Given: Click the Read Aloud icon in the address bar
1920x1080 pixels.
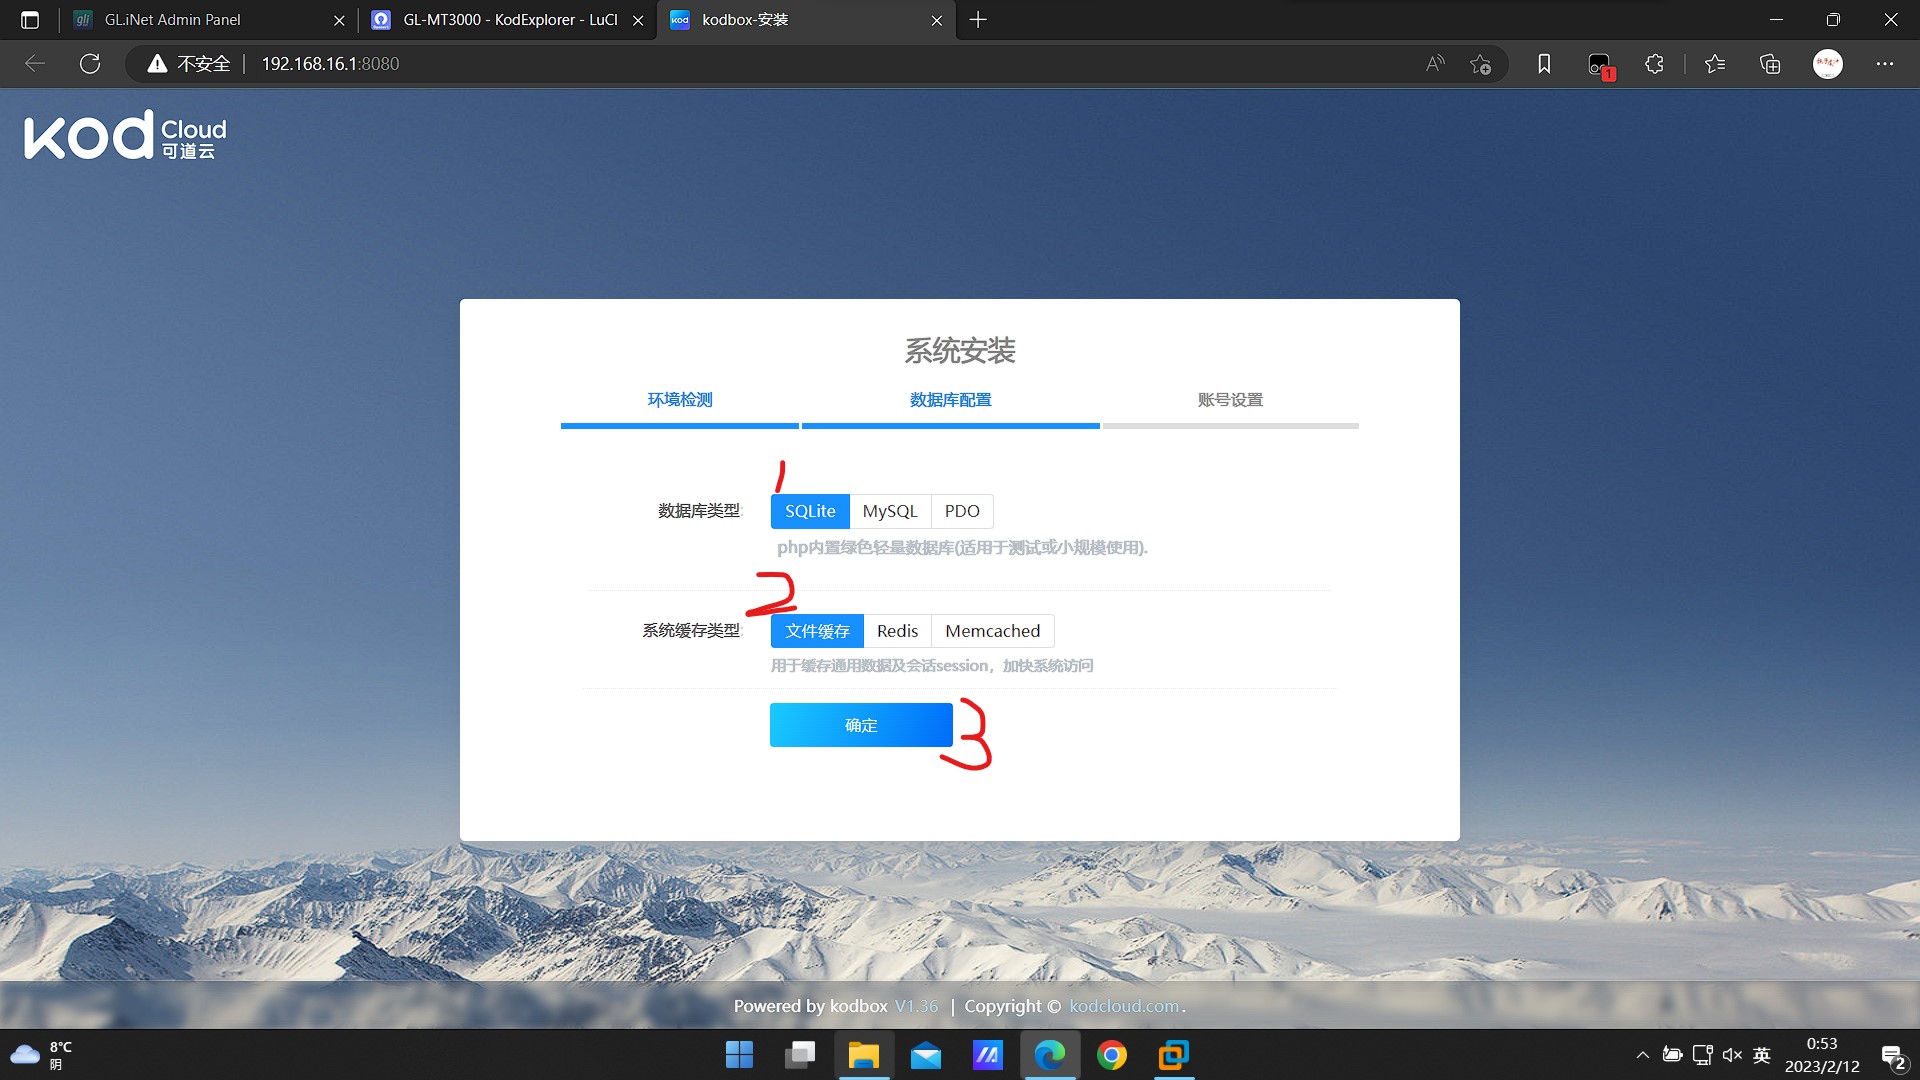Looking at the screenshot, I should pos(1435,64).
